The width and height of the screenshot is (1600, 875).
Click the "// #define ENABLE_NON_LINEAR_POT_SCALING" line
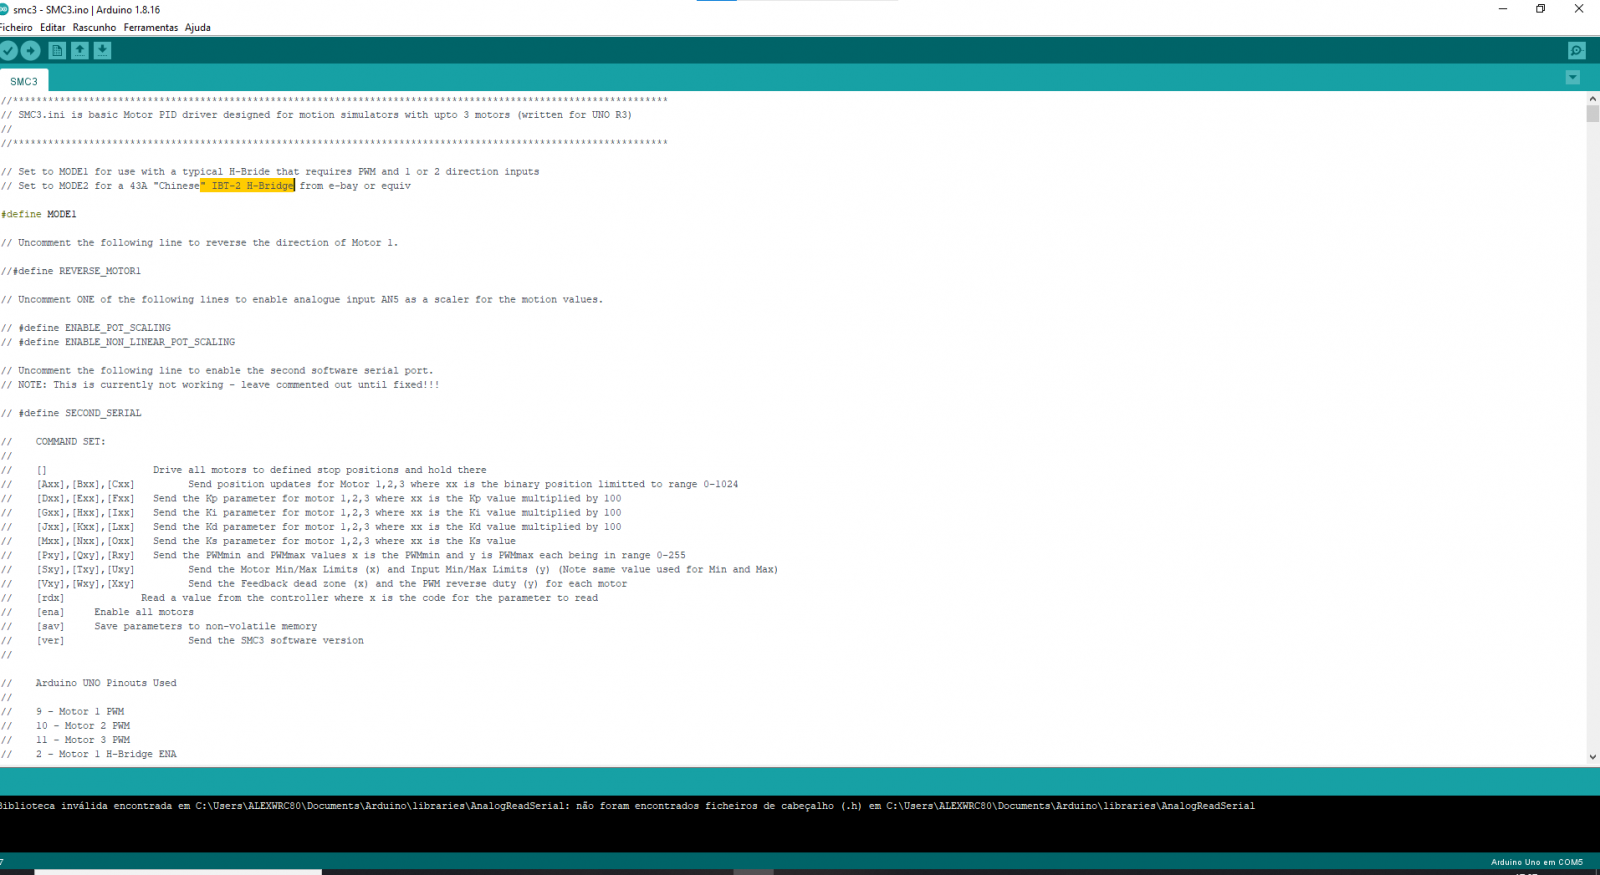click(x=118, y=342)
